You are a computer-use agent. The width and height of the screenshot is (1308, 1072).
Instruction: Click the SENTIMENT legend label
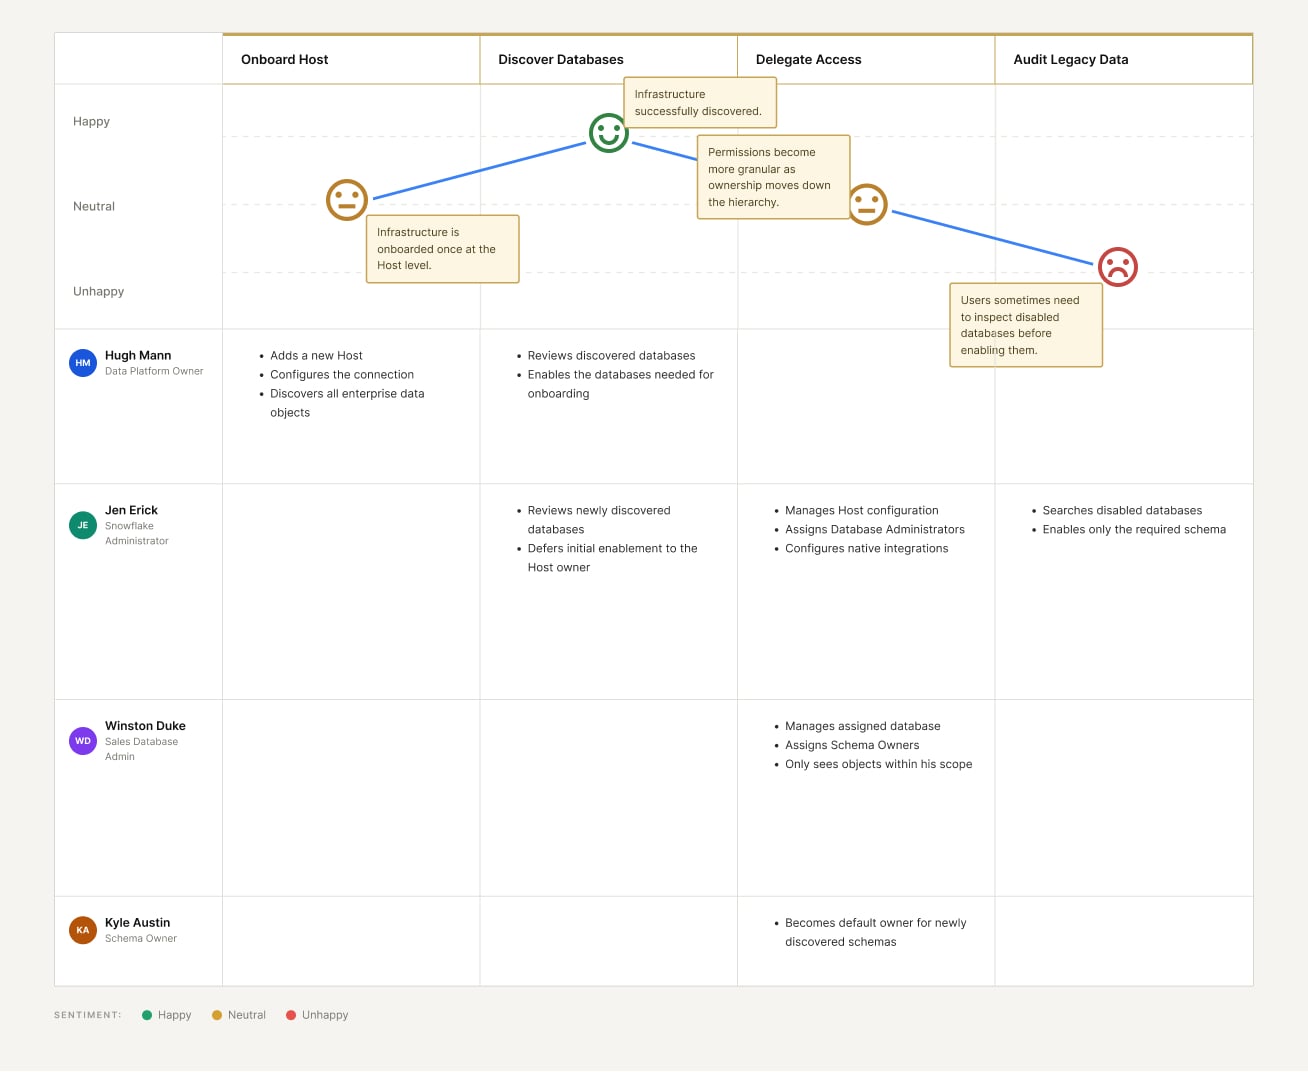(88, 1015)
